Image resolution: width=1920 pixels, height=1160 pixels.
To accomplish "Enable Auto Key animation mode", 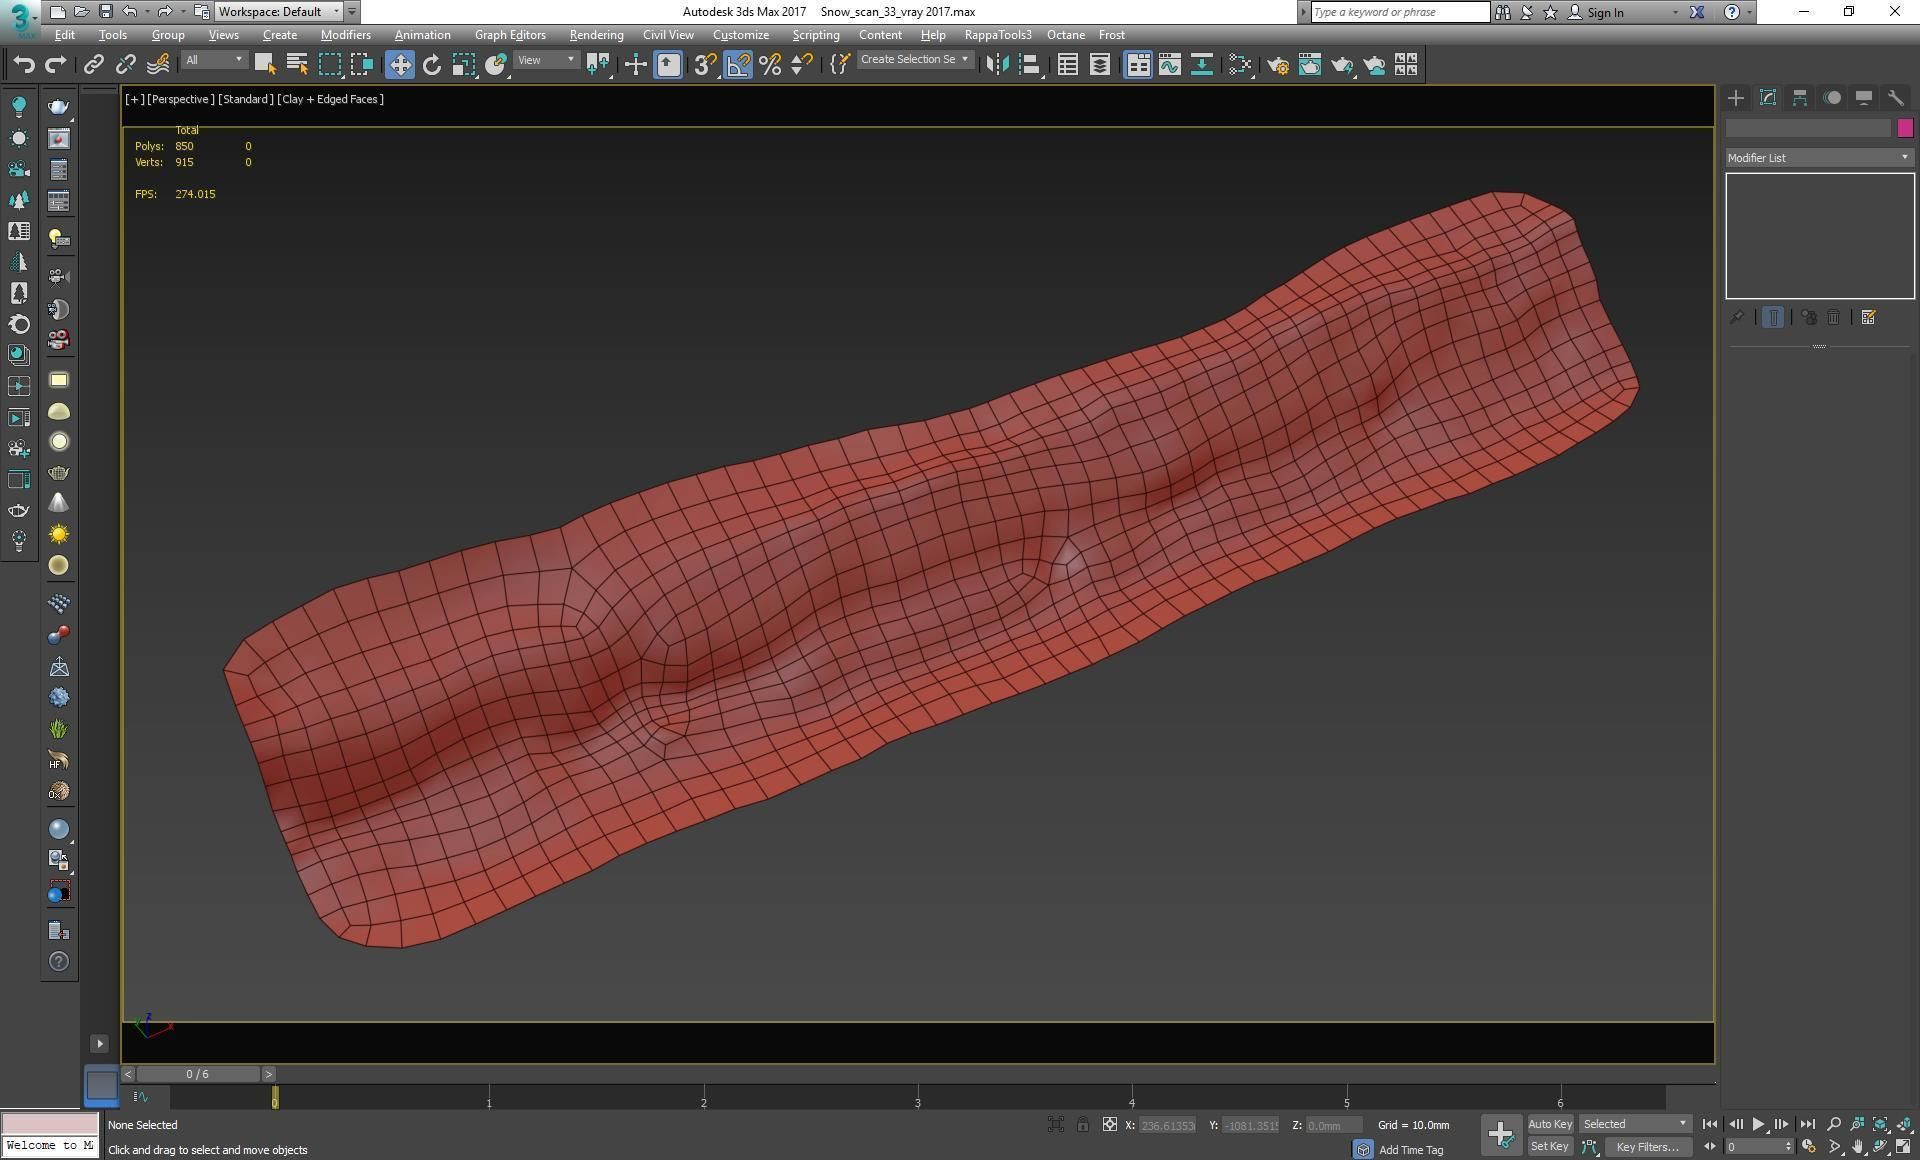I will tap(1549, 1124).
